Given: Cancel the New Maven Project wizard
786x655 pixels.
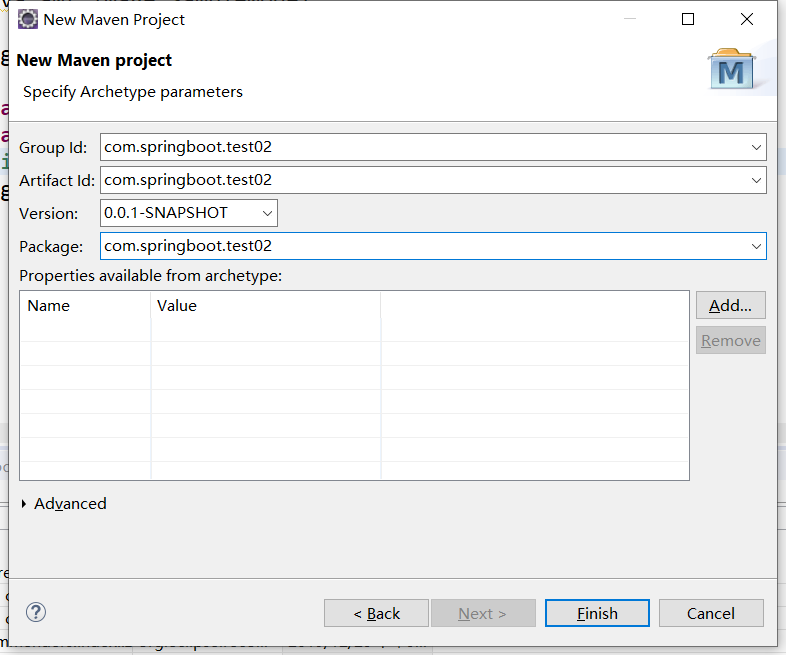Looking at the screenshot, I should (711, 613).
